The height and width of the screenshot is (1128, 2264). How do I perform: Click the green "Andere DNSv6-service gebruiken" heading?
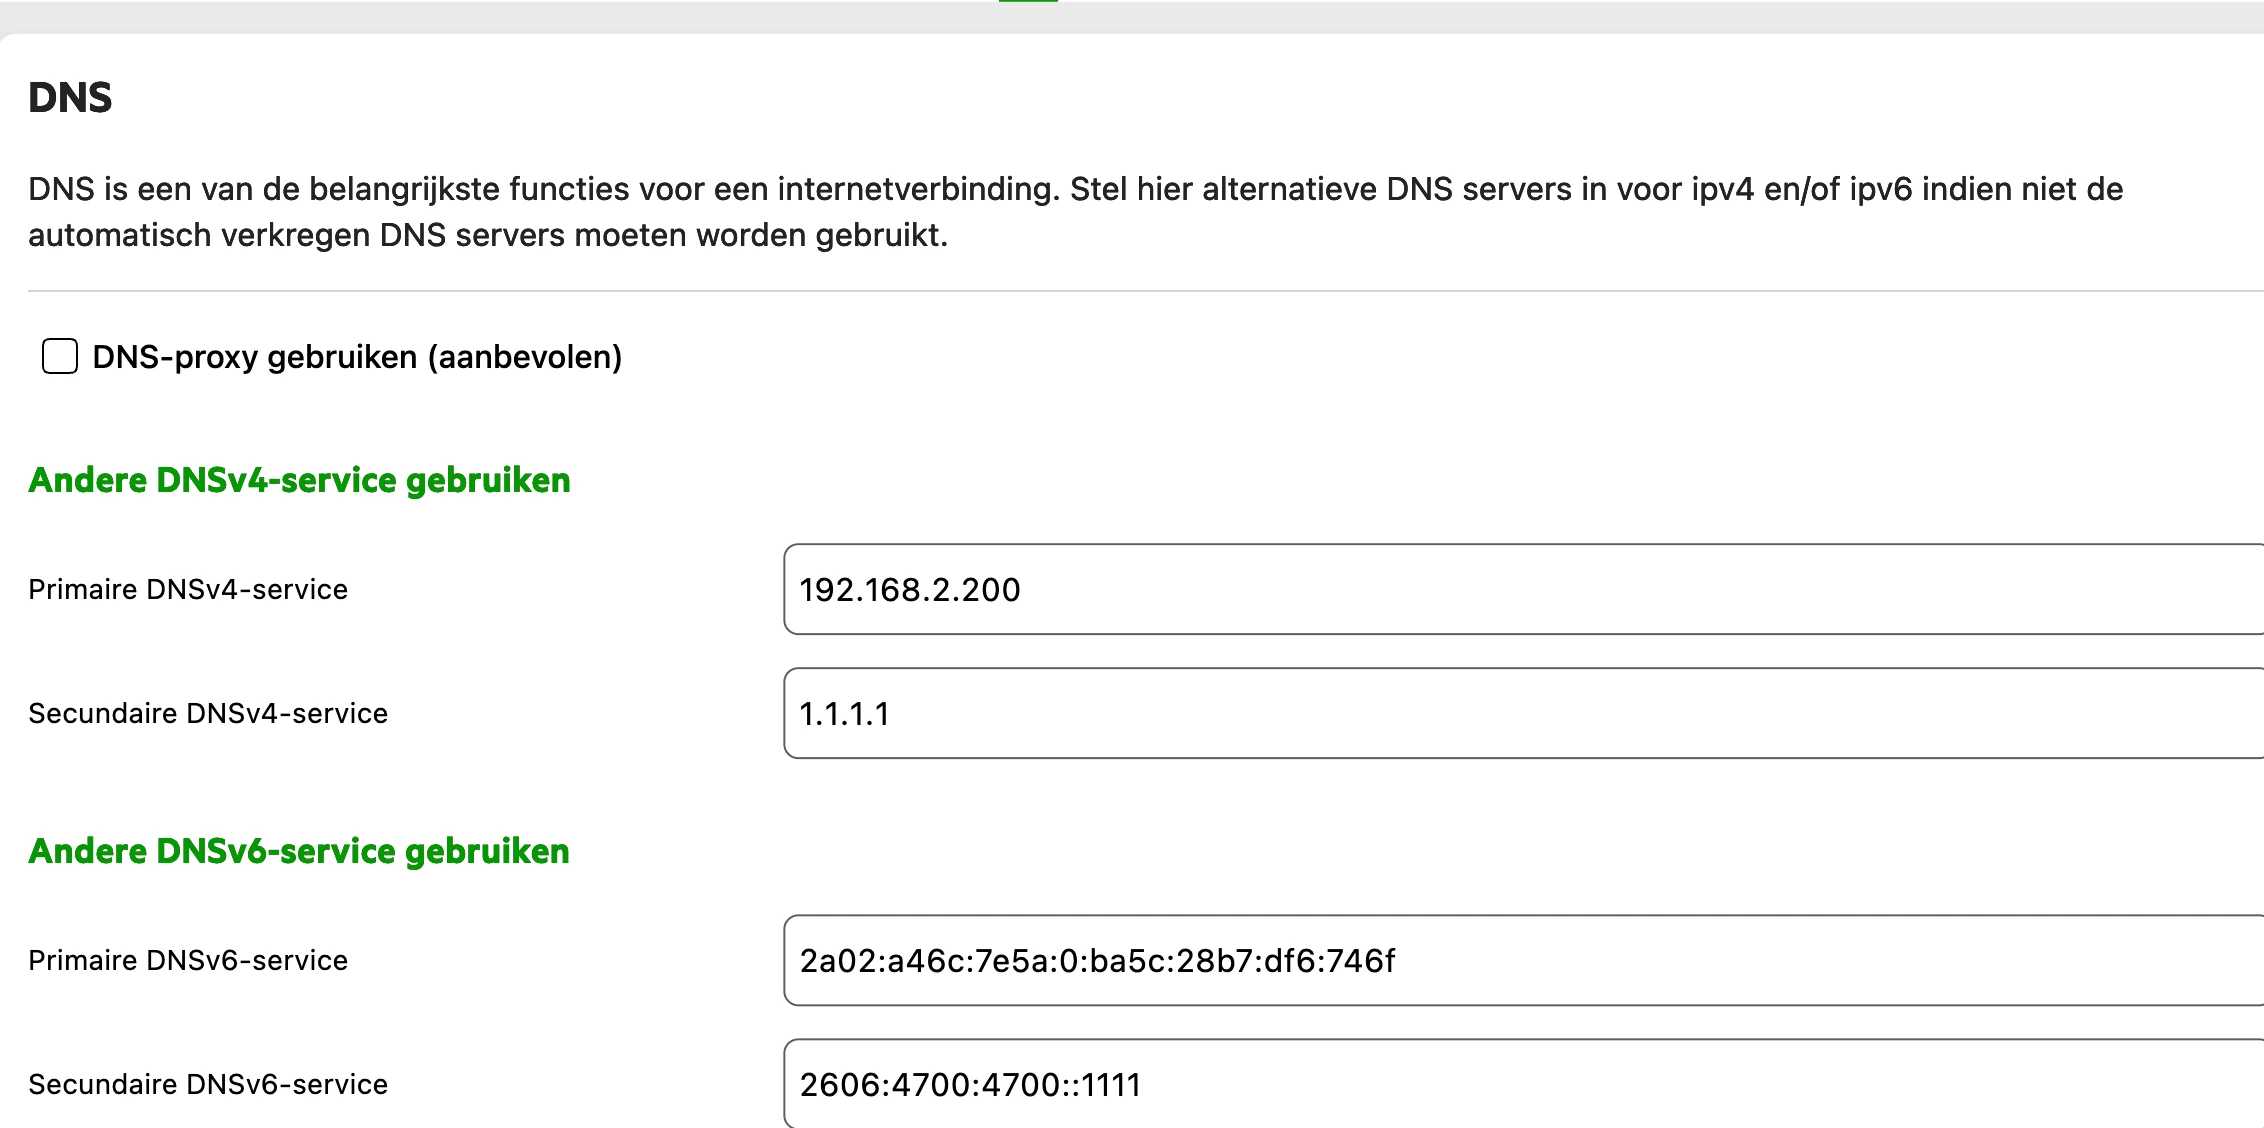click(x=299, y=851)
